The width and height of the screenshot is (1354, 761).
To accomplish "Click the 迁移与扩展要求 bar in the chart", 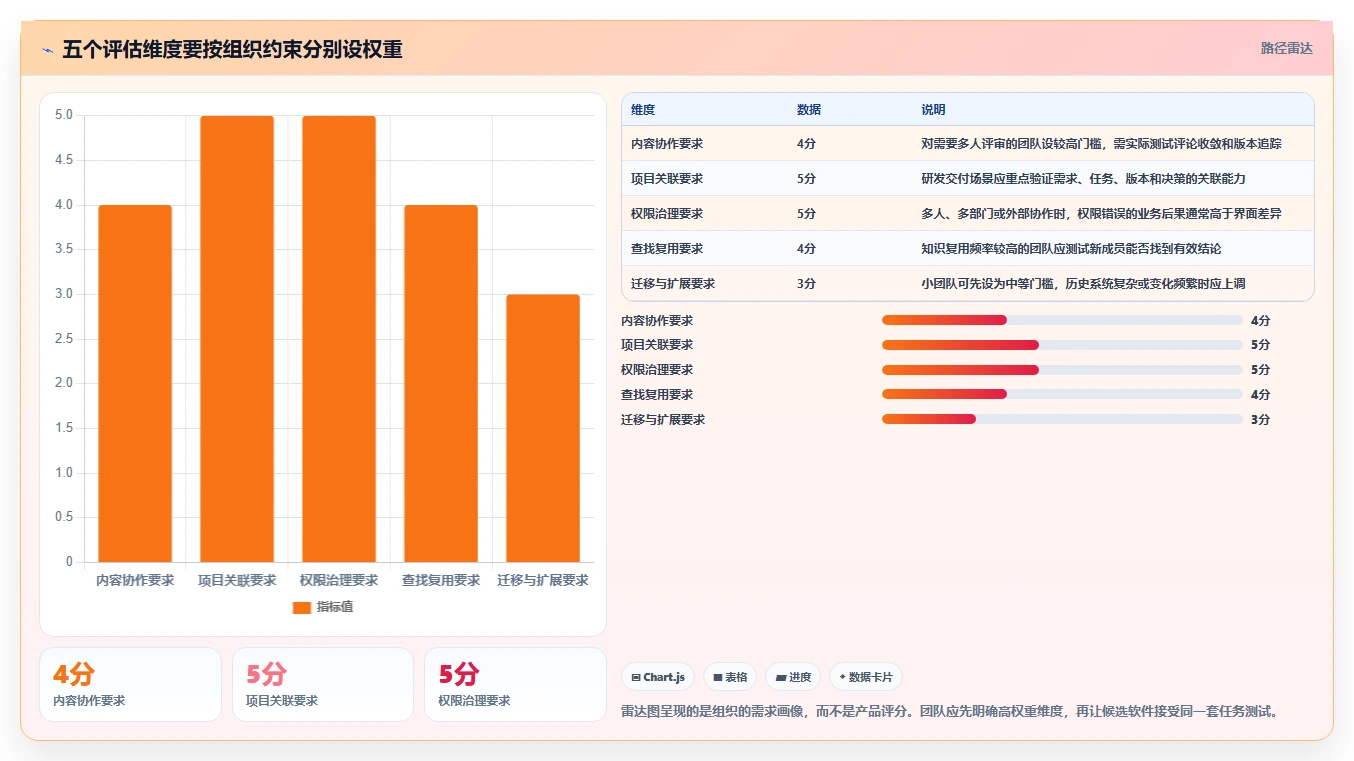I will tap(543, 428).
